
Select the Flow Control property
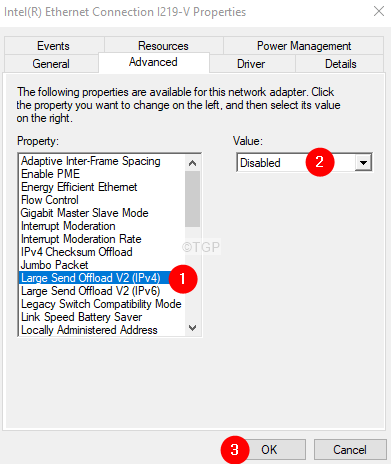click(x=50, y=200)
